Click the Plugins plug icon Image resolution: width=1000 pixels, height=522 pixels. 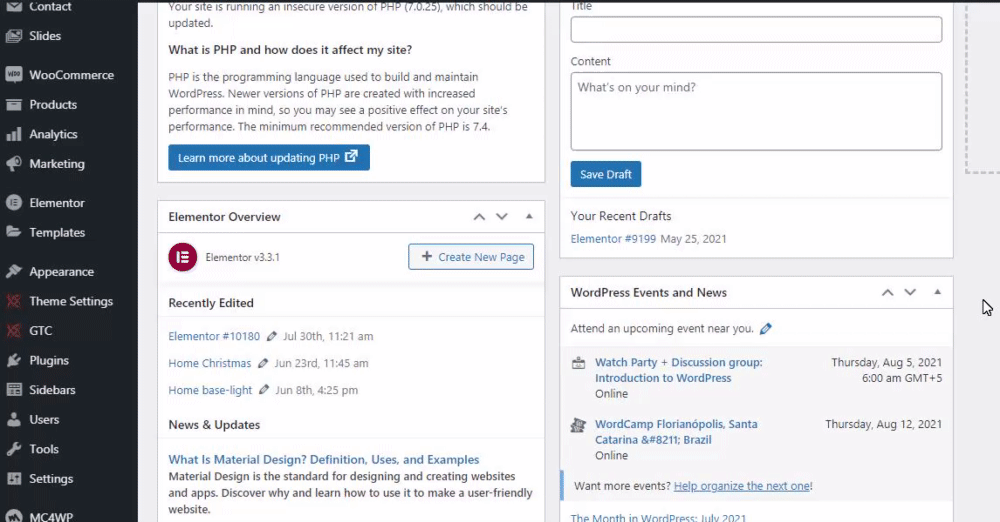click(x=13, y=360)
